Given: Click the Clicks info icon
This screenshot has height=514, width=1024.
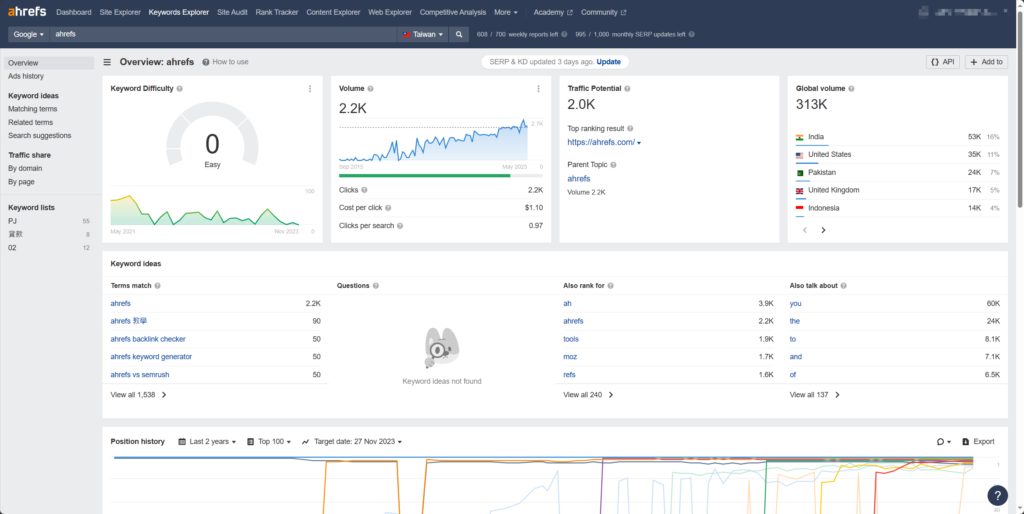Looking at the screenshot, I should pos(364,190).
